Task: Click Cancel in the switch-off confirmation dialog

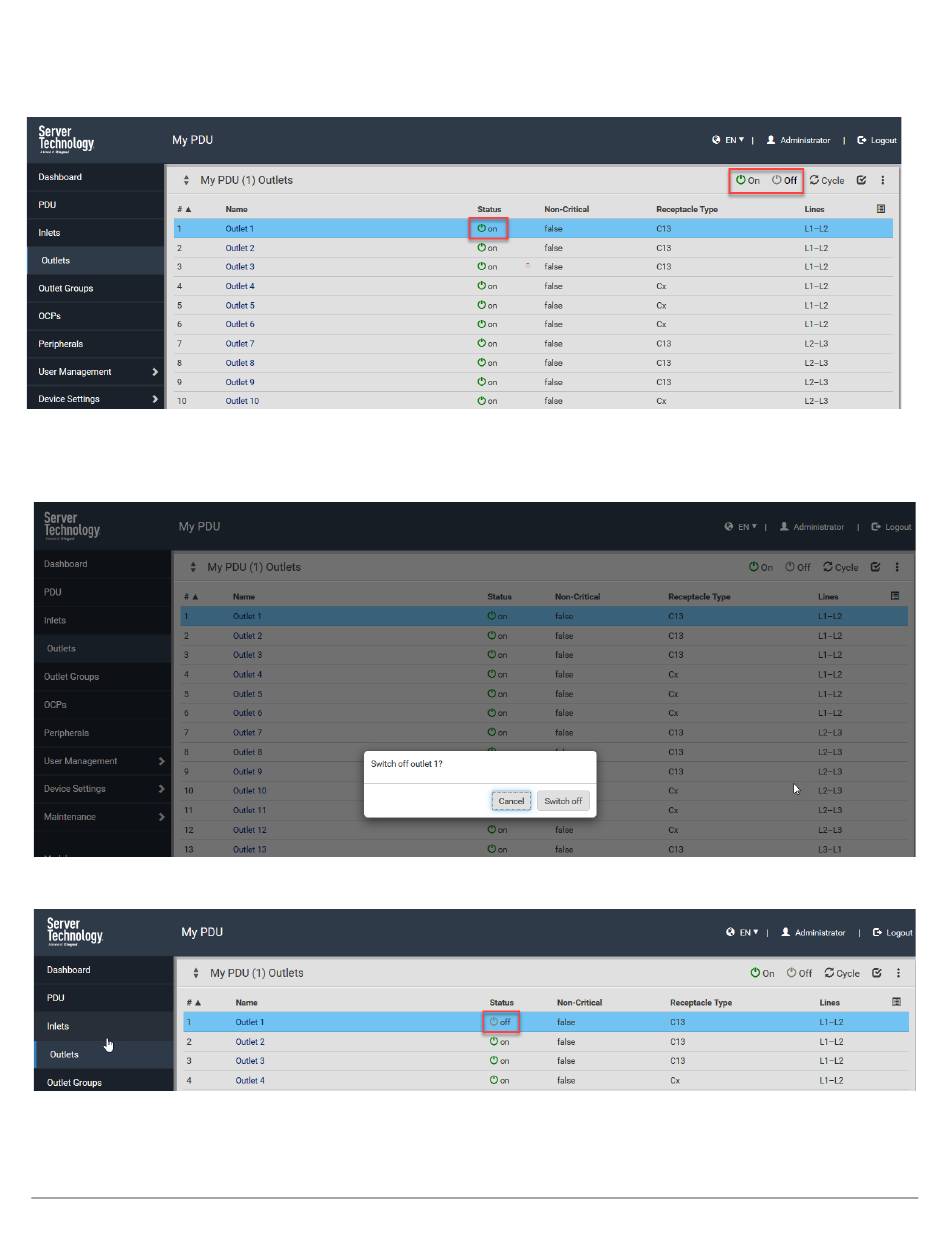Action: 511,801
